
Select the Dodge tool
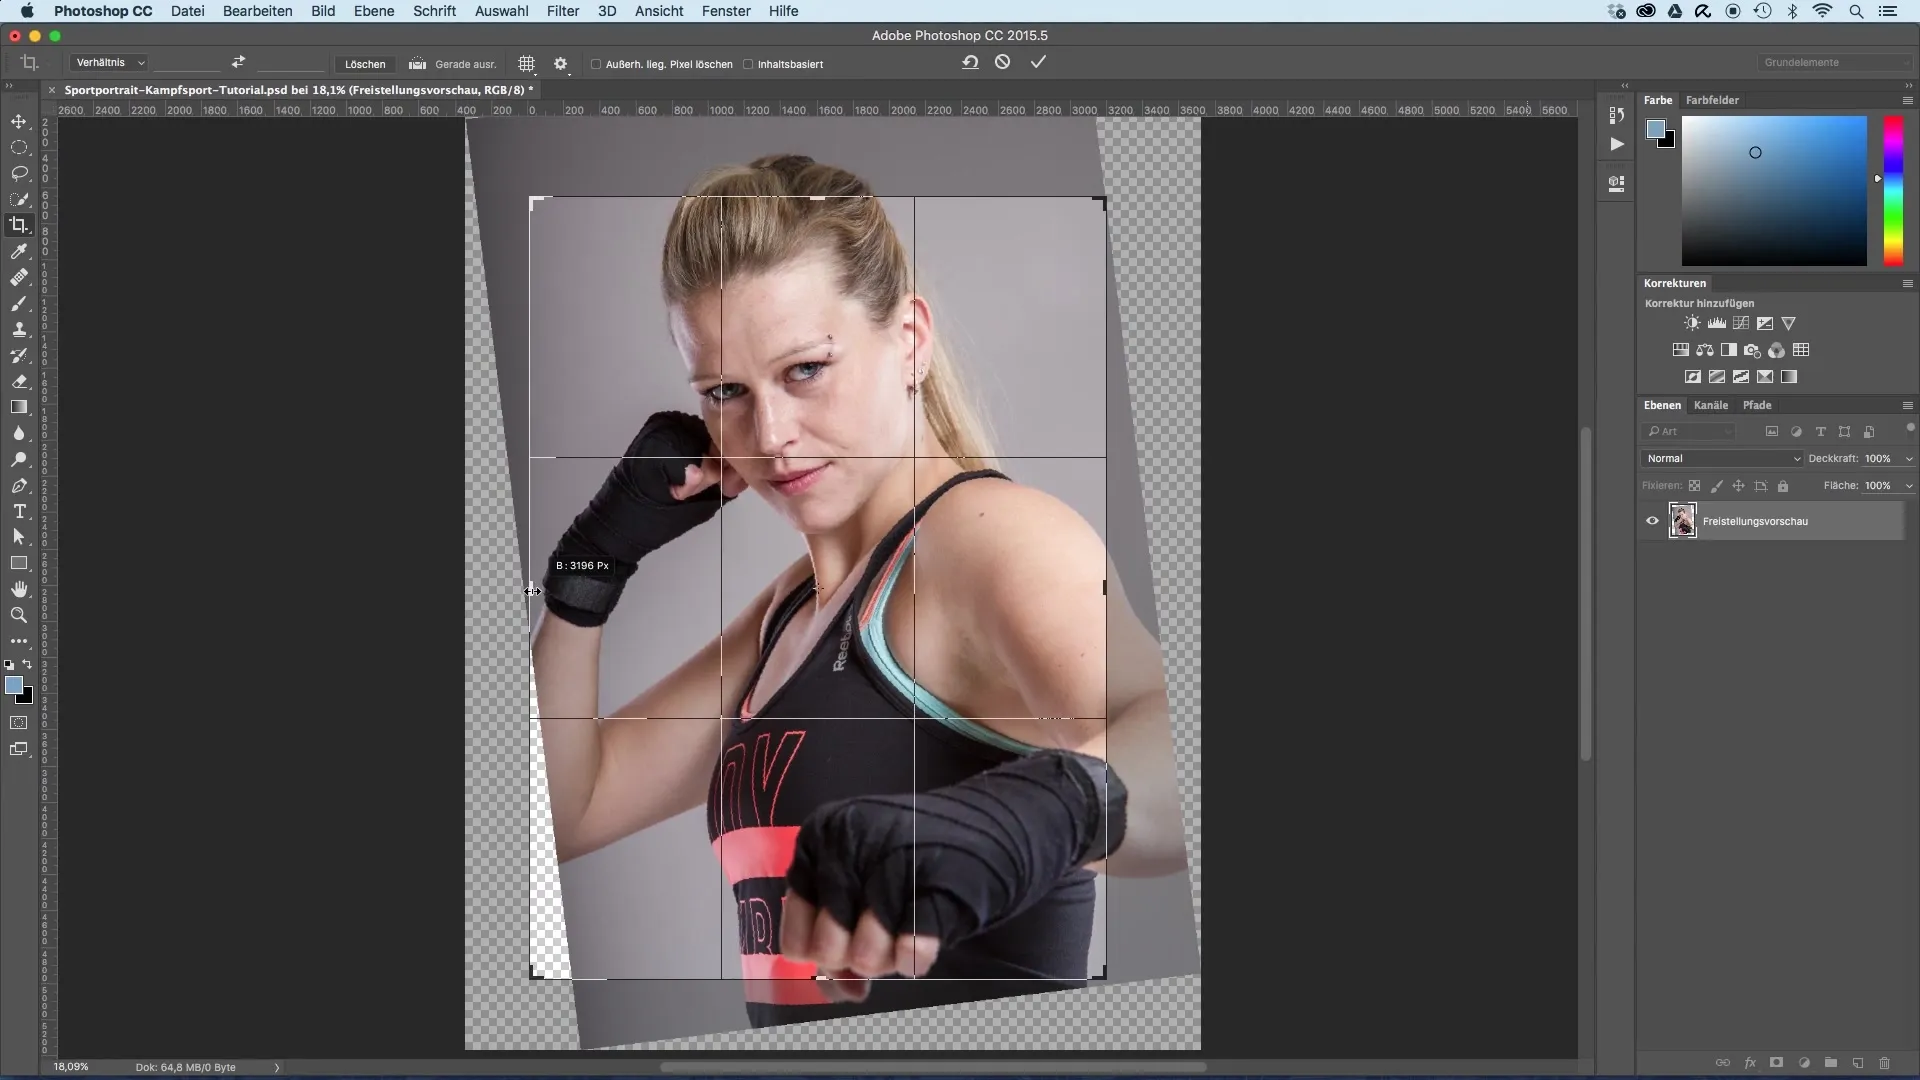tap(19, 459)
